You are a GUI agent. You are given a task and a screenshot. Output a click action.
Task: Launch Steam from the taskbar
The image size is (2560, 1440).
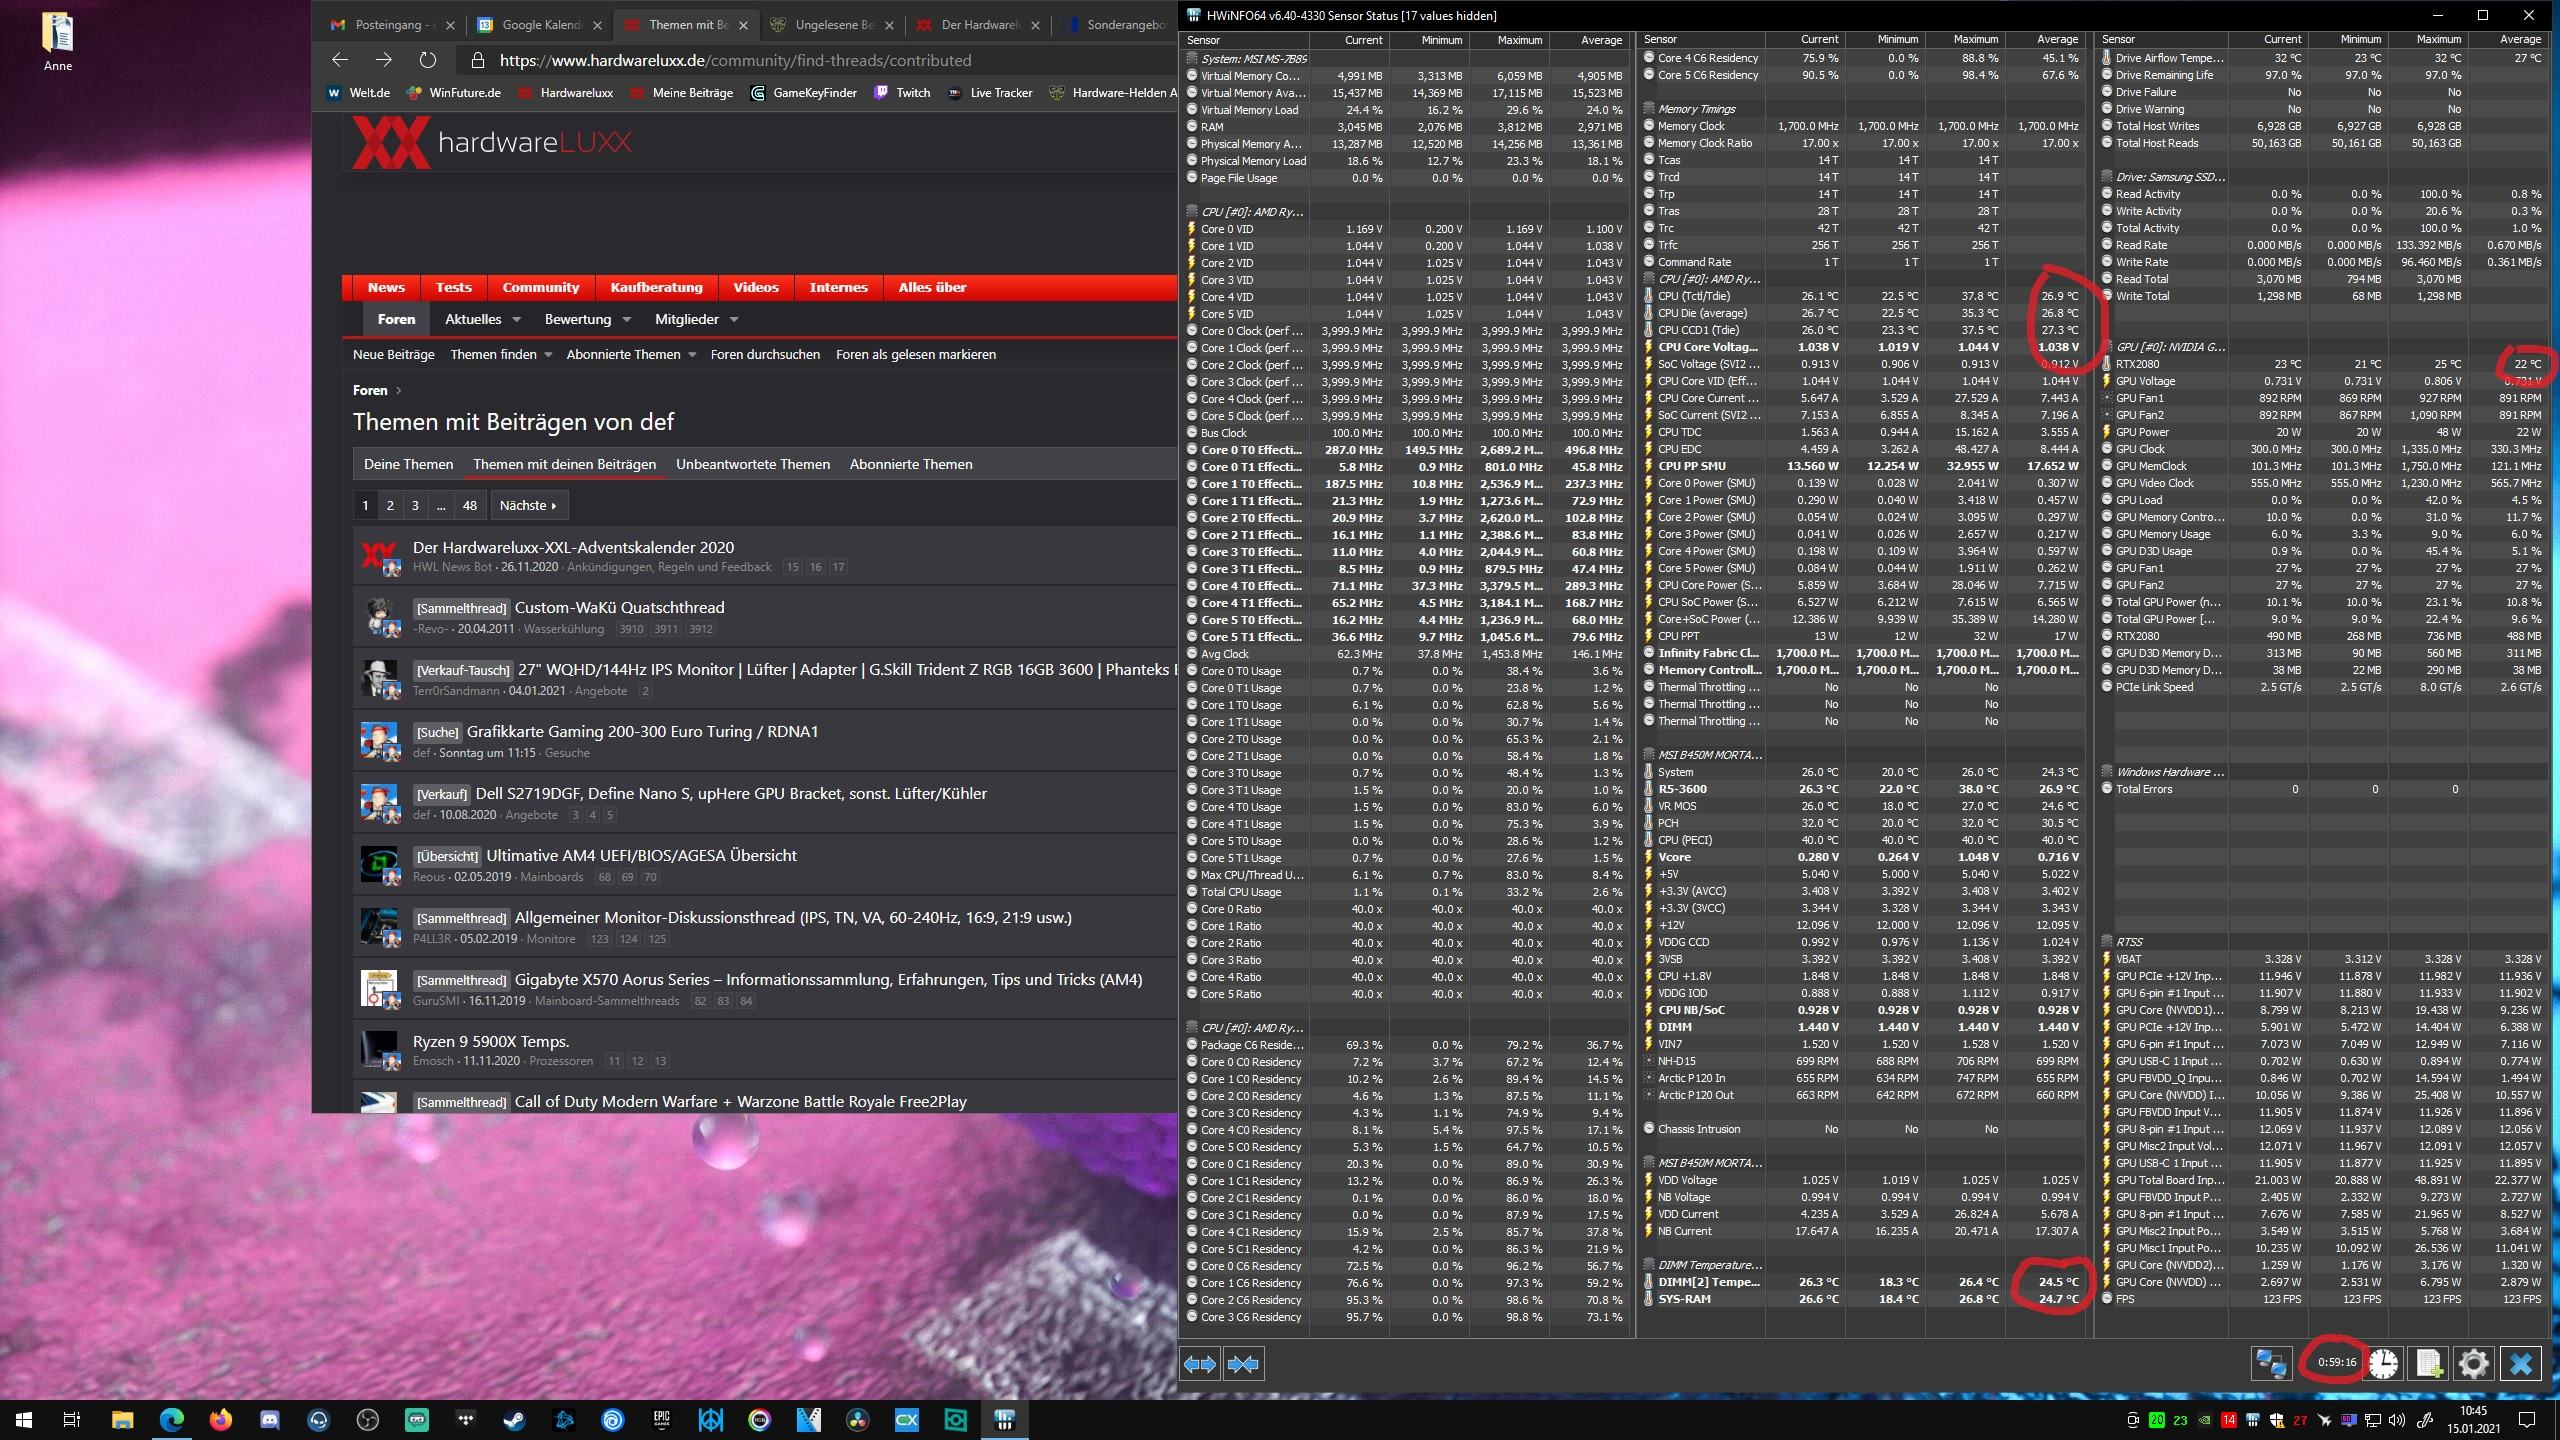515,1419
